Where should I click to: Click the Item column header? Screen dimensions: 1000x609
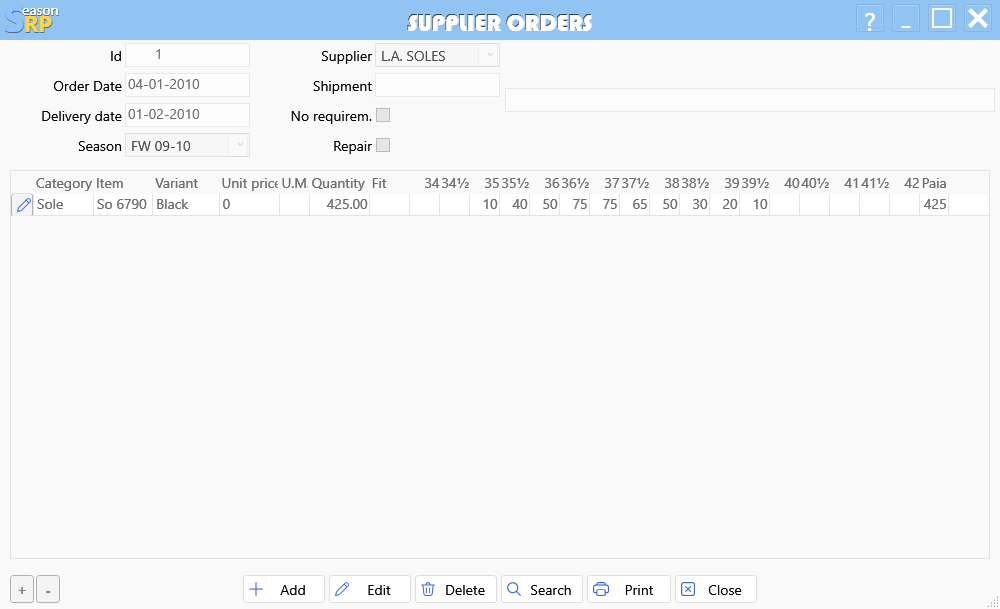(x=110, y=184)
